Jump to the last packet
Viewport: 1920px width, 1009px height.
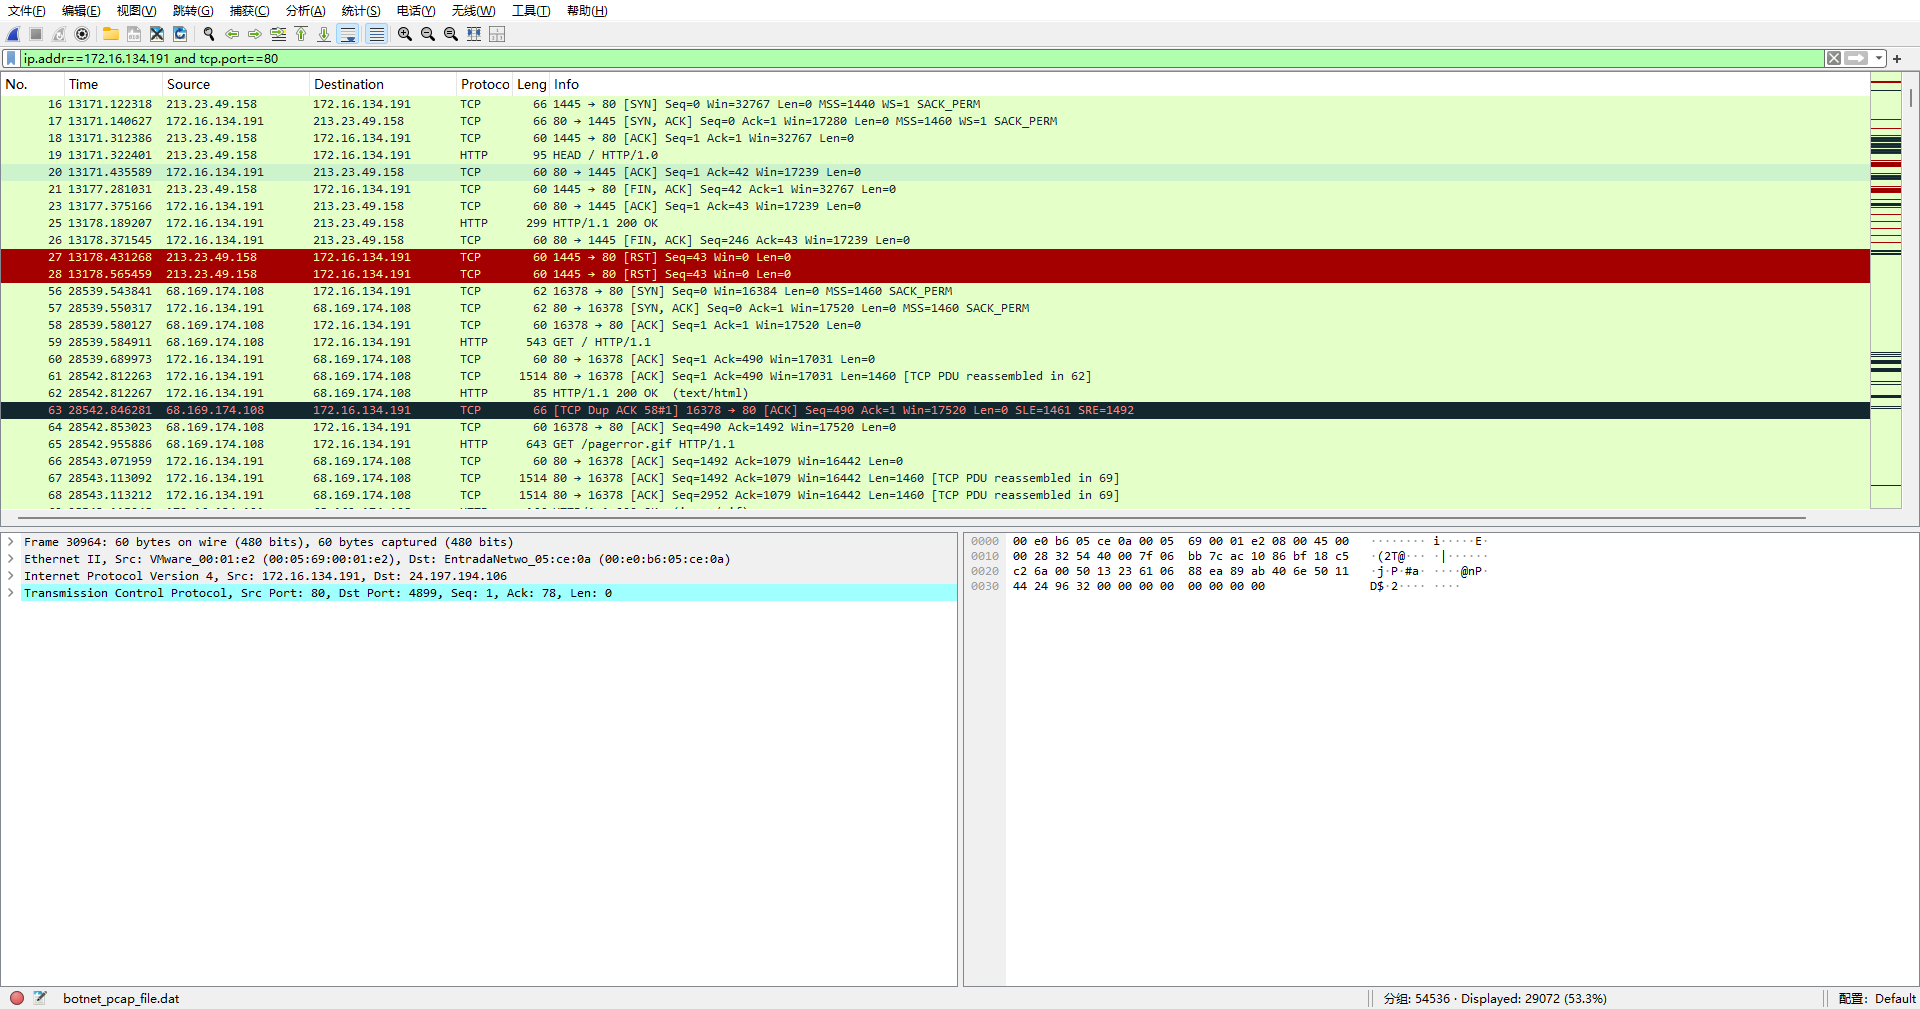click(324, 34)
